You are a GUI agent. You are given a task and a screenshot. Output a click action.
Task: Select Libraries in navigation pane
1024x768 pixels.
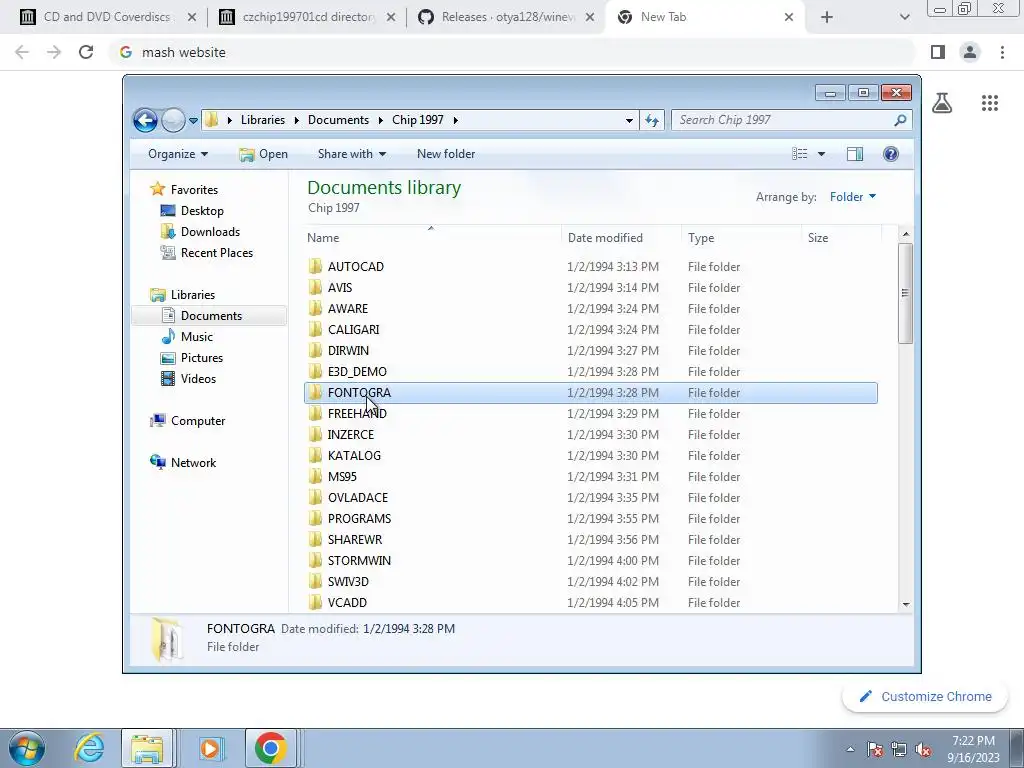click(x=193, y=295)
